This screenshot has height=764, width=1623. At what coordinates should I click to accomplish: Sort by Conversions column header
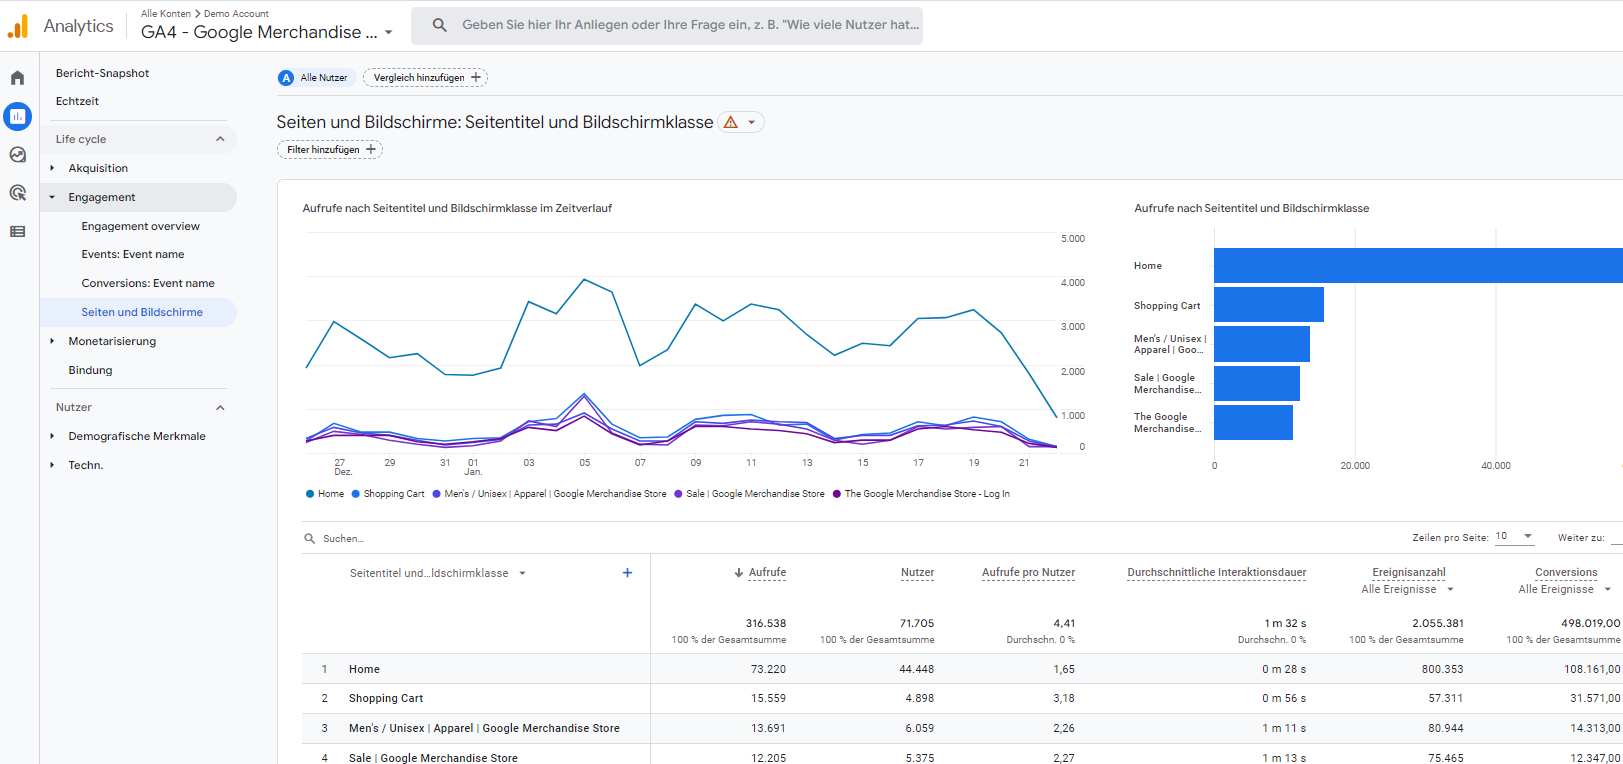pos(1566,573)
